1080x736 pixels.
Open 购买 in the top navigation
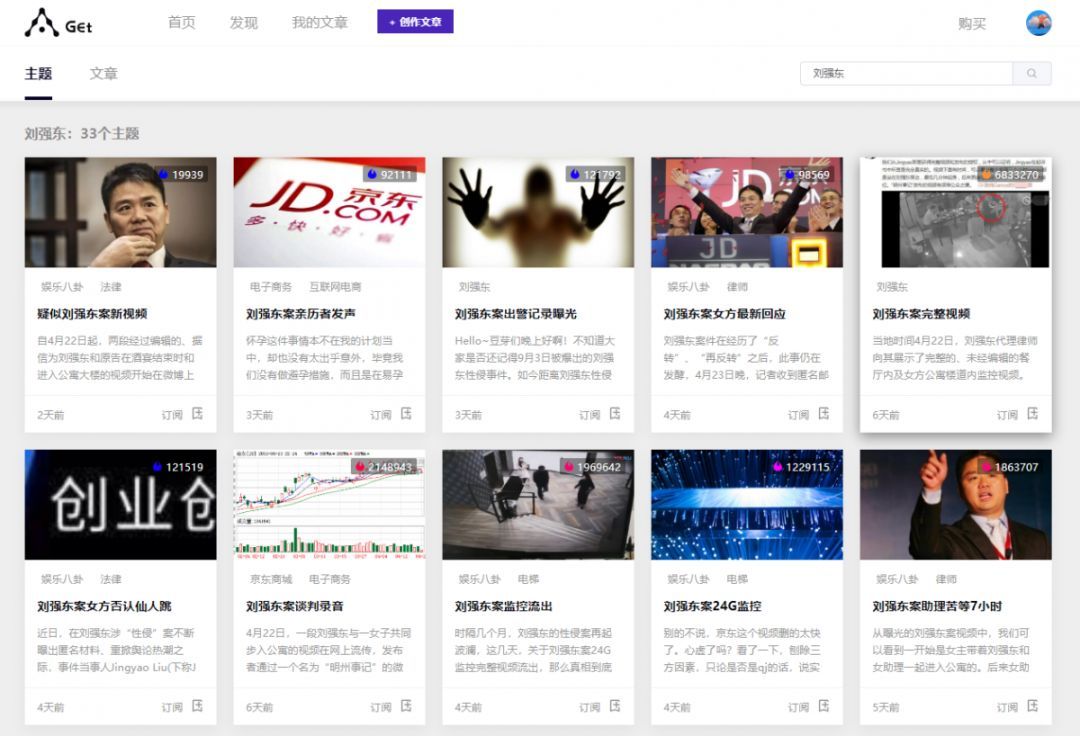click(972, 23)
